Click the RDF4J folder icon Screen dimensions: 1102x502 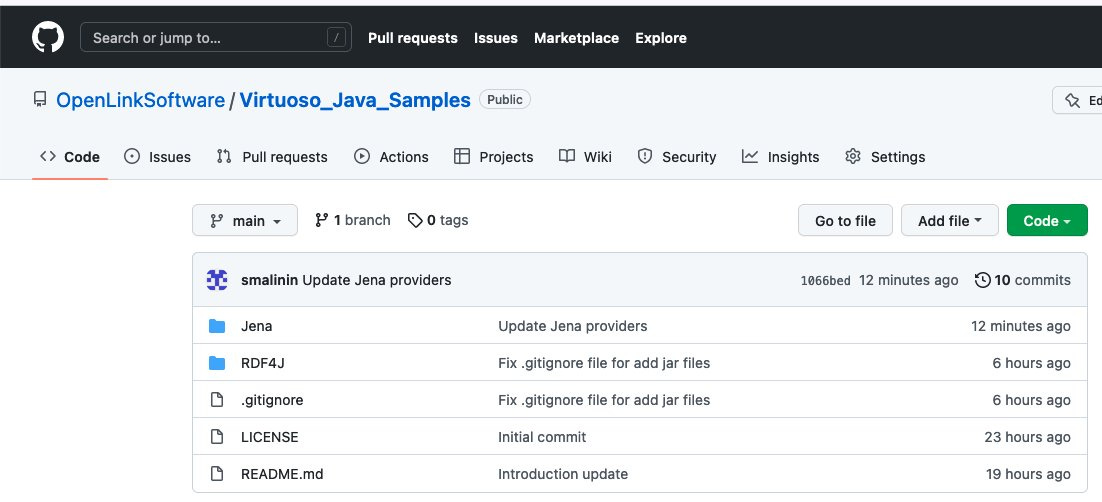pyautogui.click(x=217, y=363)
